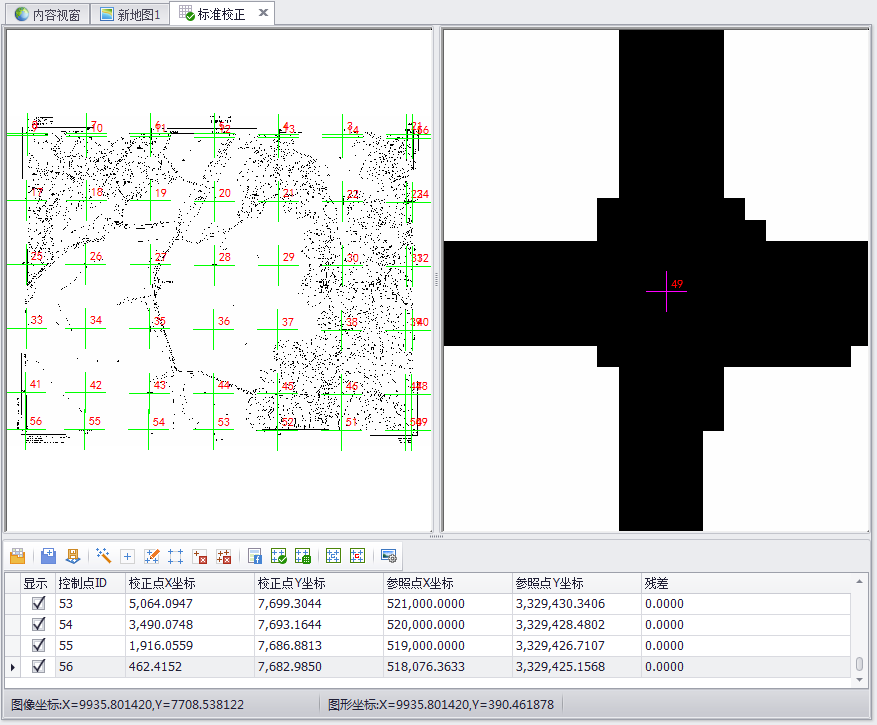This screenshot has width=877, height=725.
Task: Click the edit control point pencil icon
Action: tap(152, 556)
